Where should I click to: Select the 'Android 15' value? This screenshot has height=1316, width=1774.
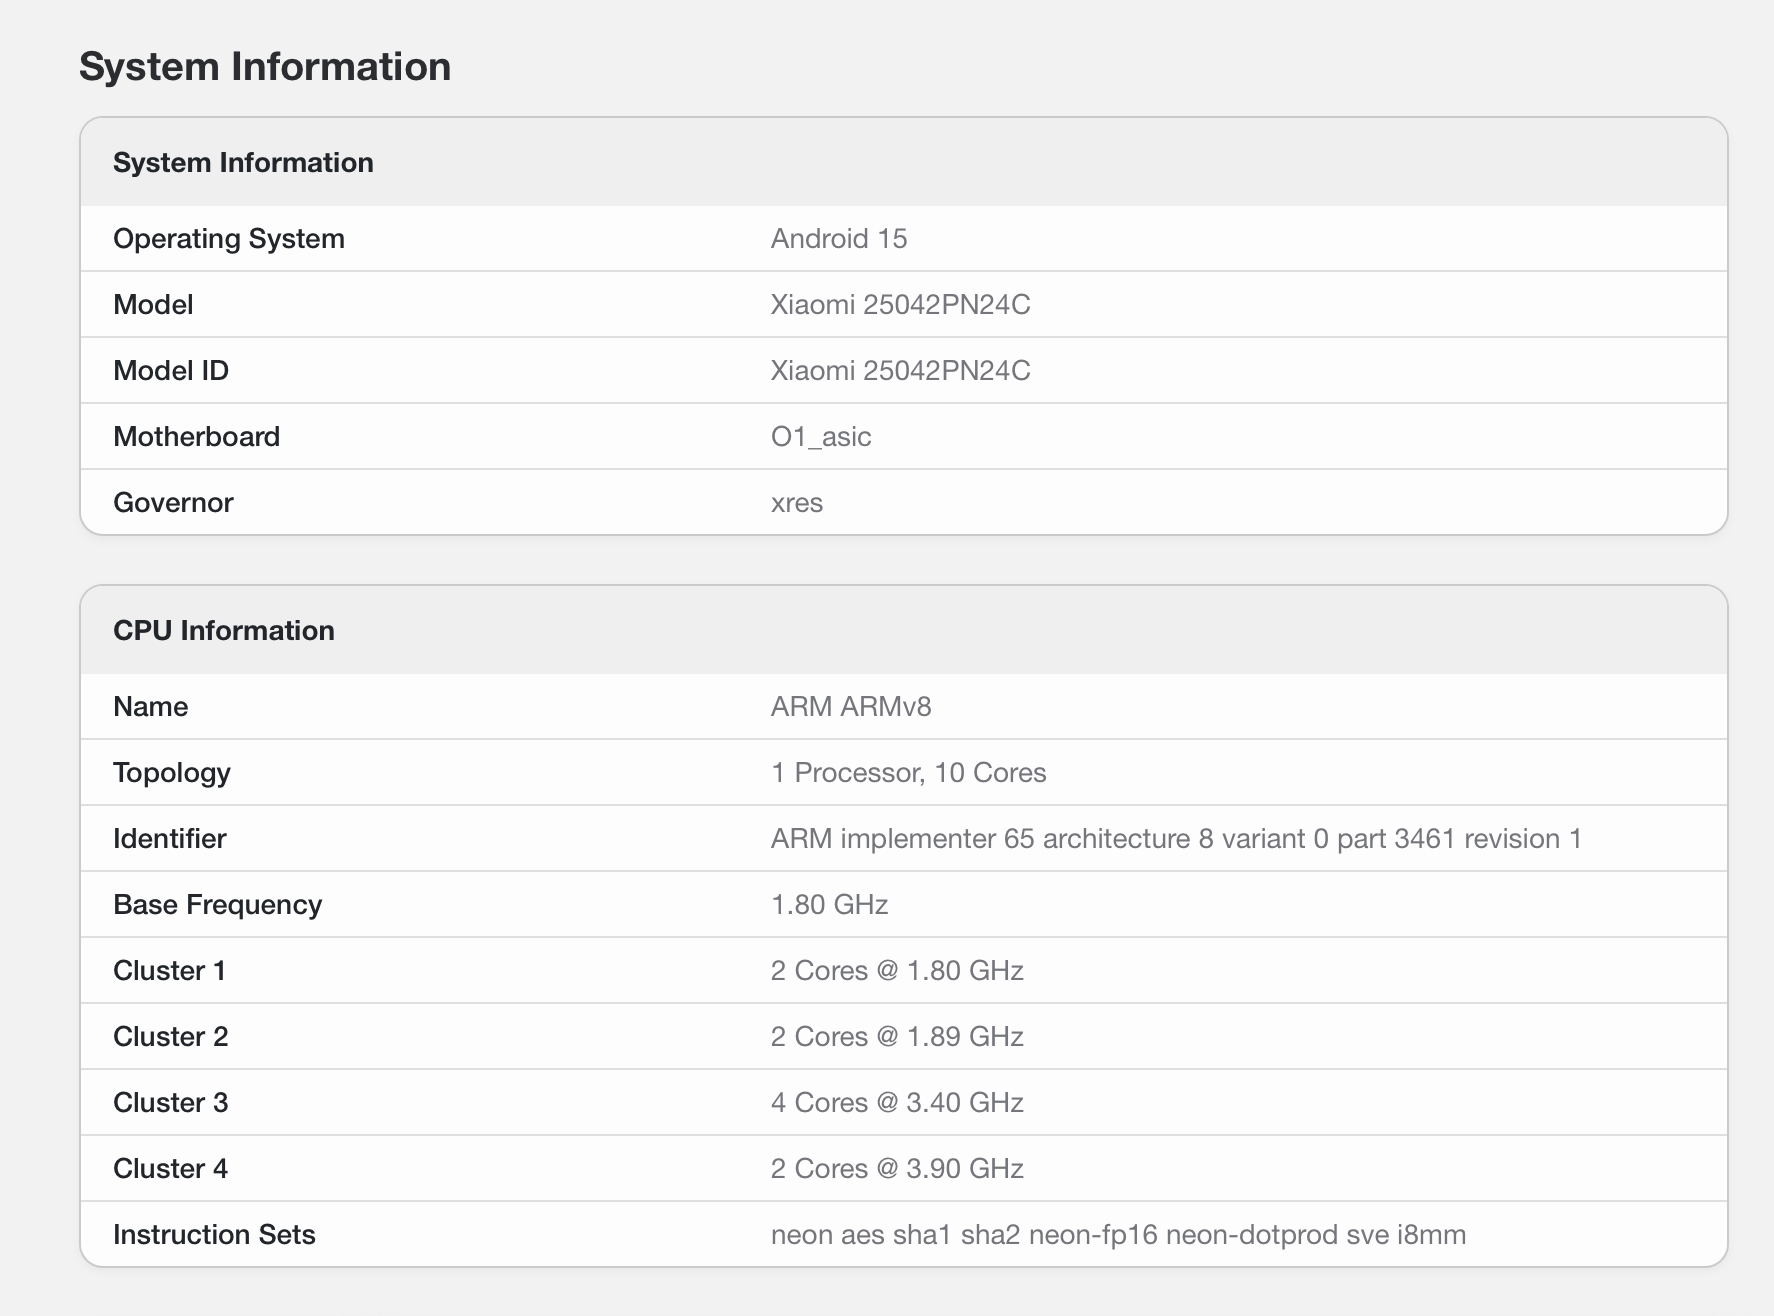click(839, 239)
